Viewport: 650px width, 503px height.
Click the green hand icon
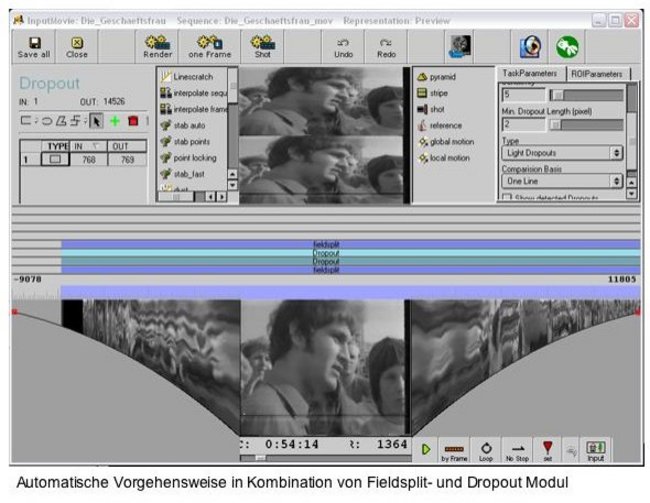tap(567, 47)
